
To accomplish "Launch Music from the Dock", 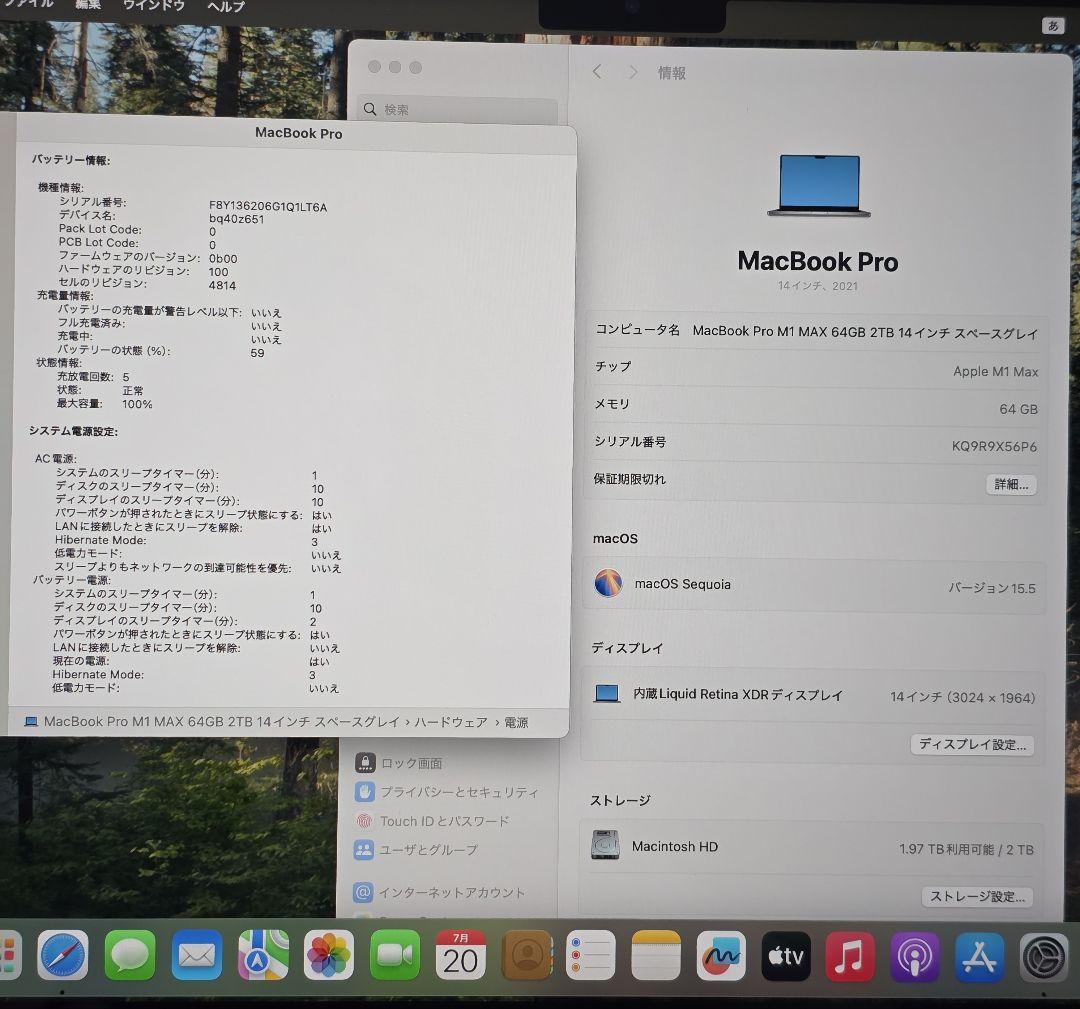I will [850, 955].
